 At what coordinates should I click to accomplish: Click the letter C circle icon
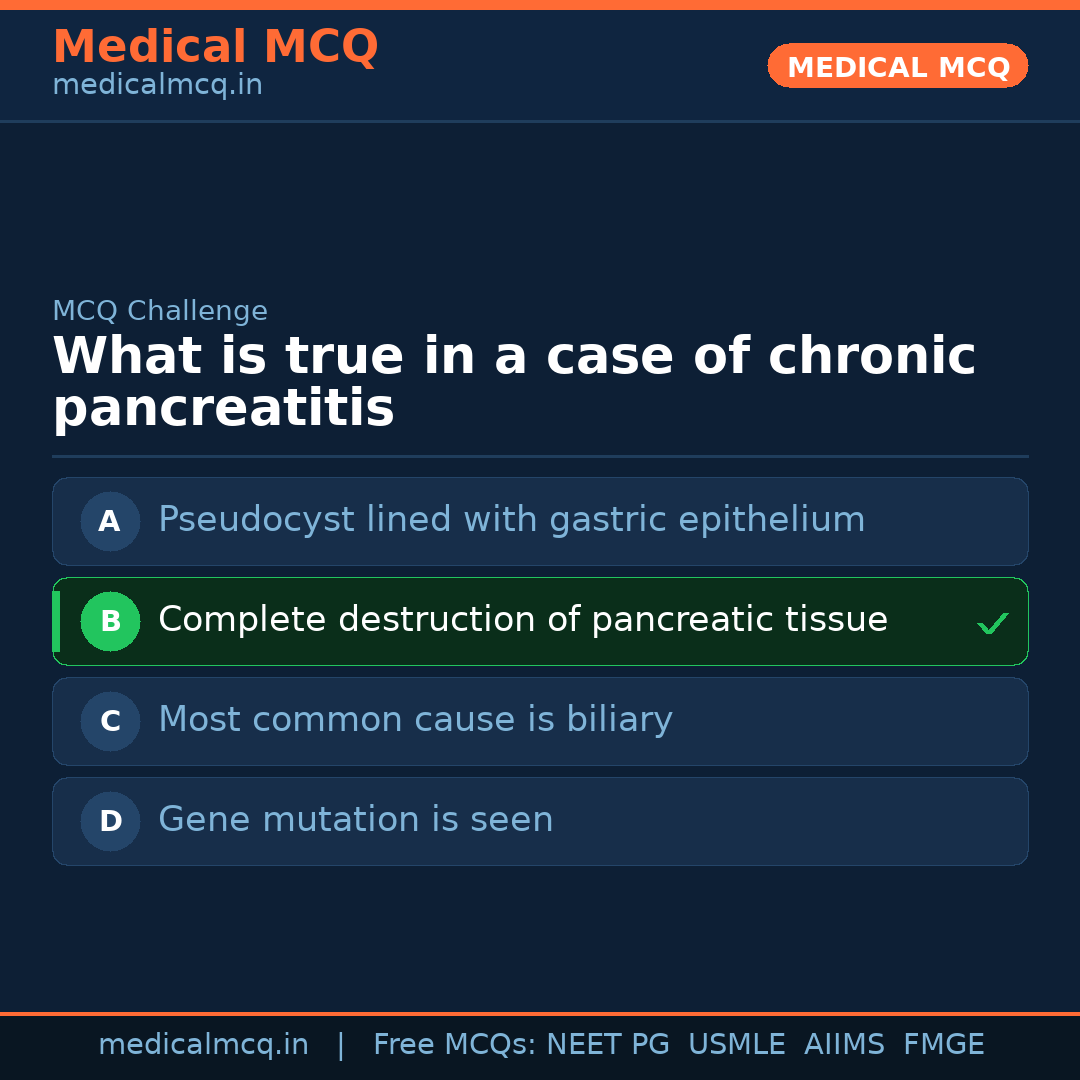[110, 721]
